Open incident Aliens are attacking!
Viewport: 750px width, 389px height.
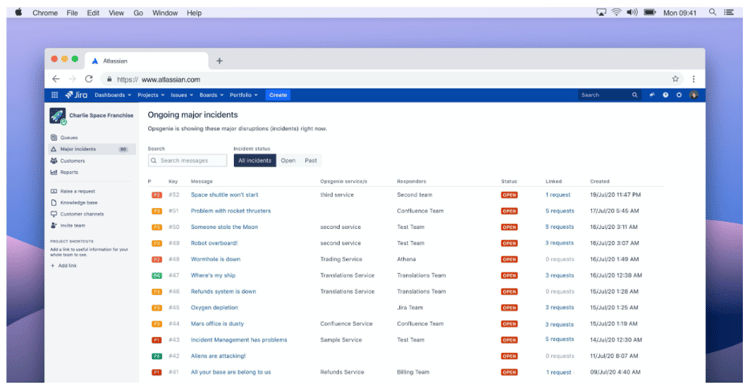[x=218, y=356]
